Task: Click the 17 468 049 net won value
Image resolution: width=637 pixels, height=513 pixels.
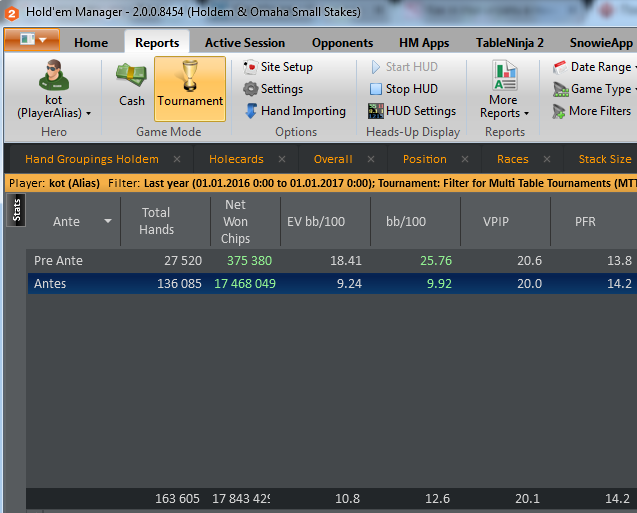Action: [x=245, y=284]
